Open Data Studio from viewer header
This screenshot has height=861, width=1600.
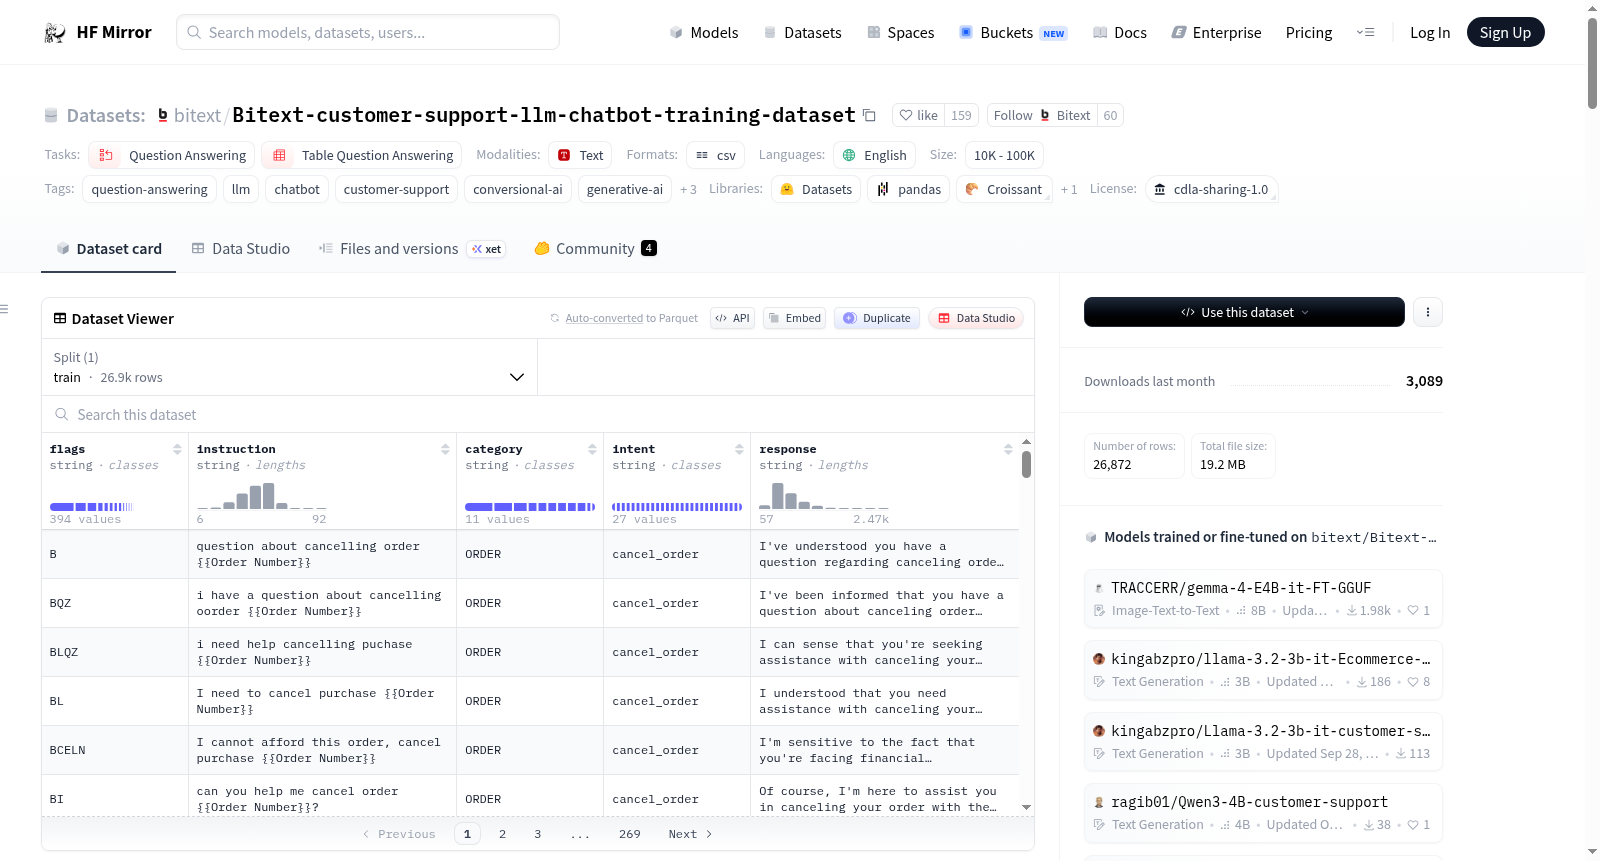click(x=976, y=318)
